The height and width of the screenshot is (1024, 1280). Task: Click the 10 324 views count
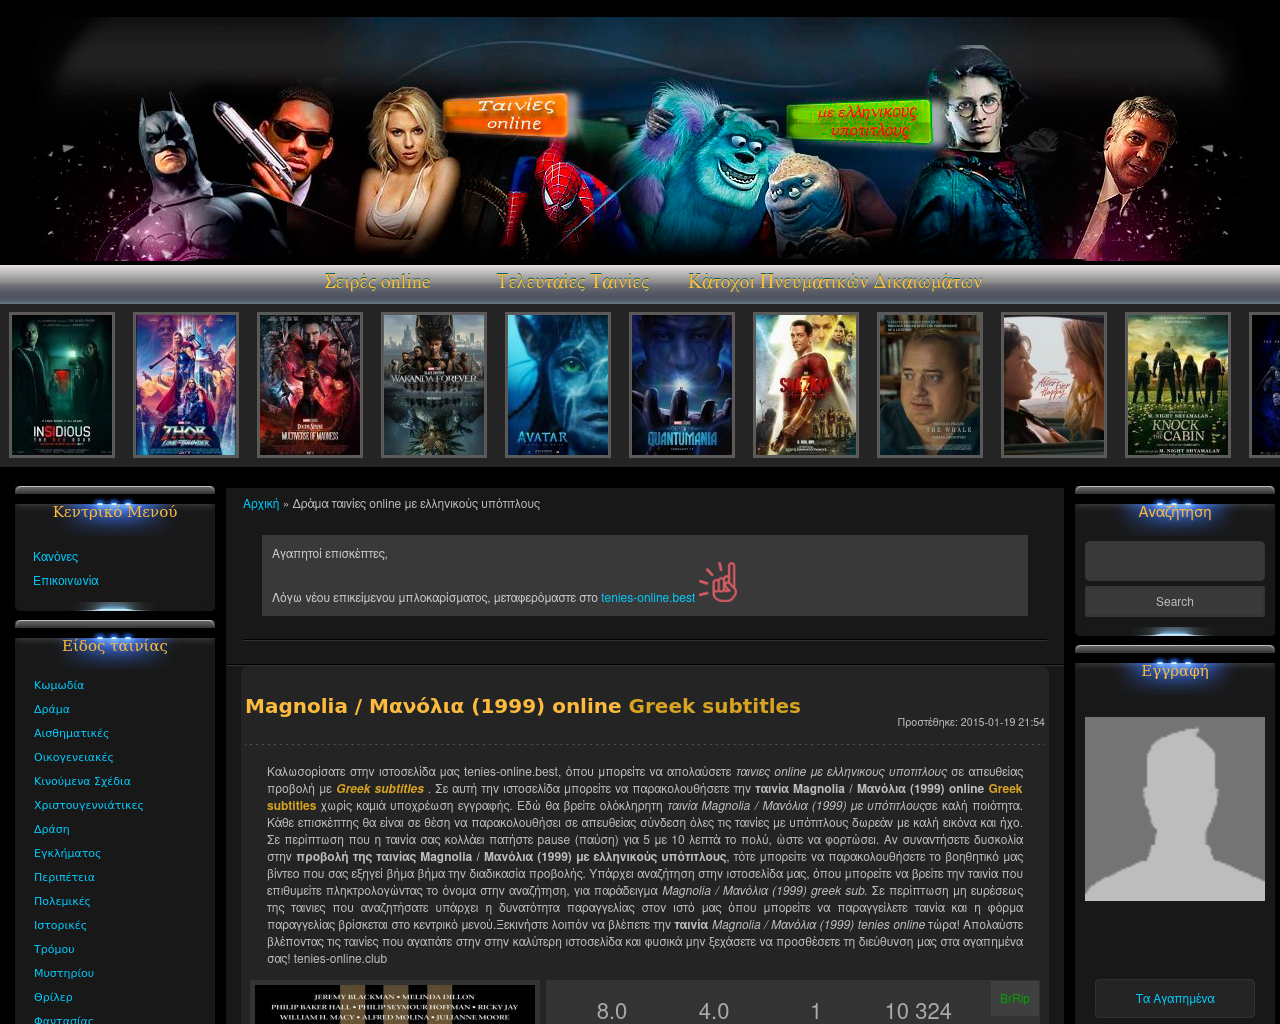tap(918, 1011)
